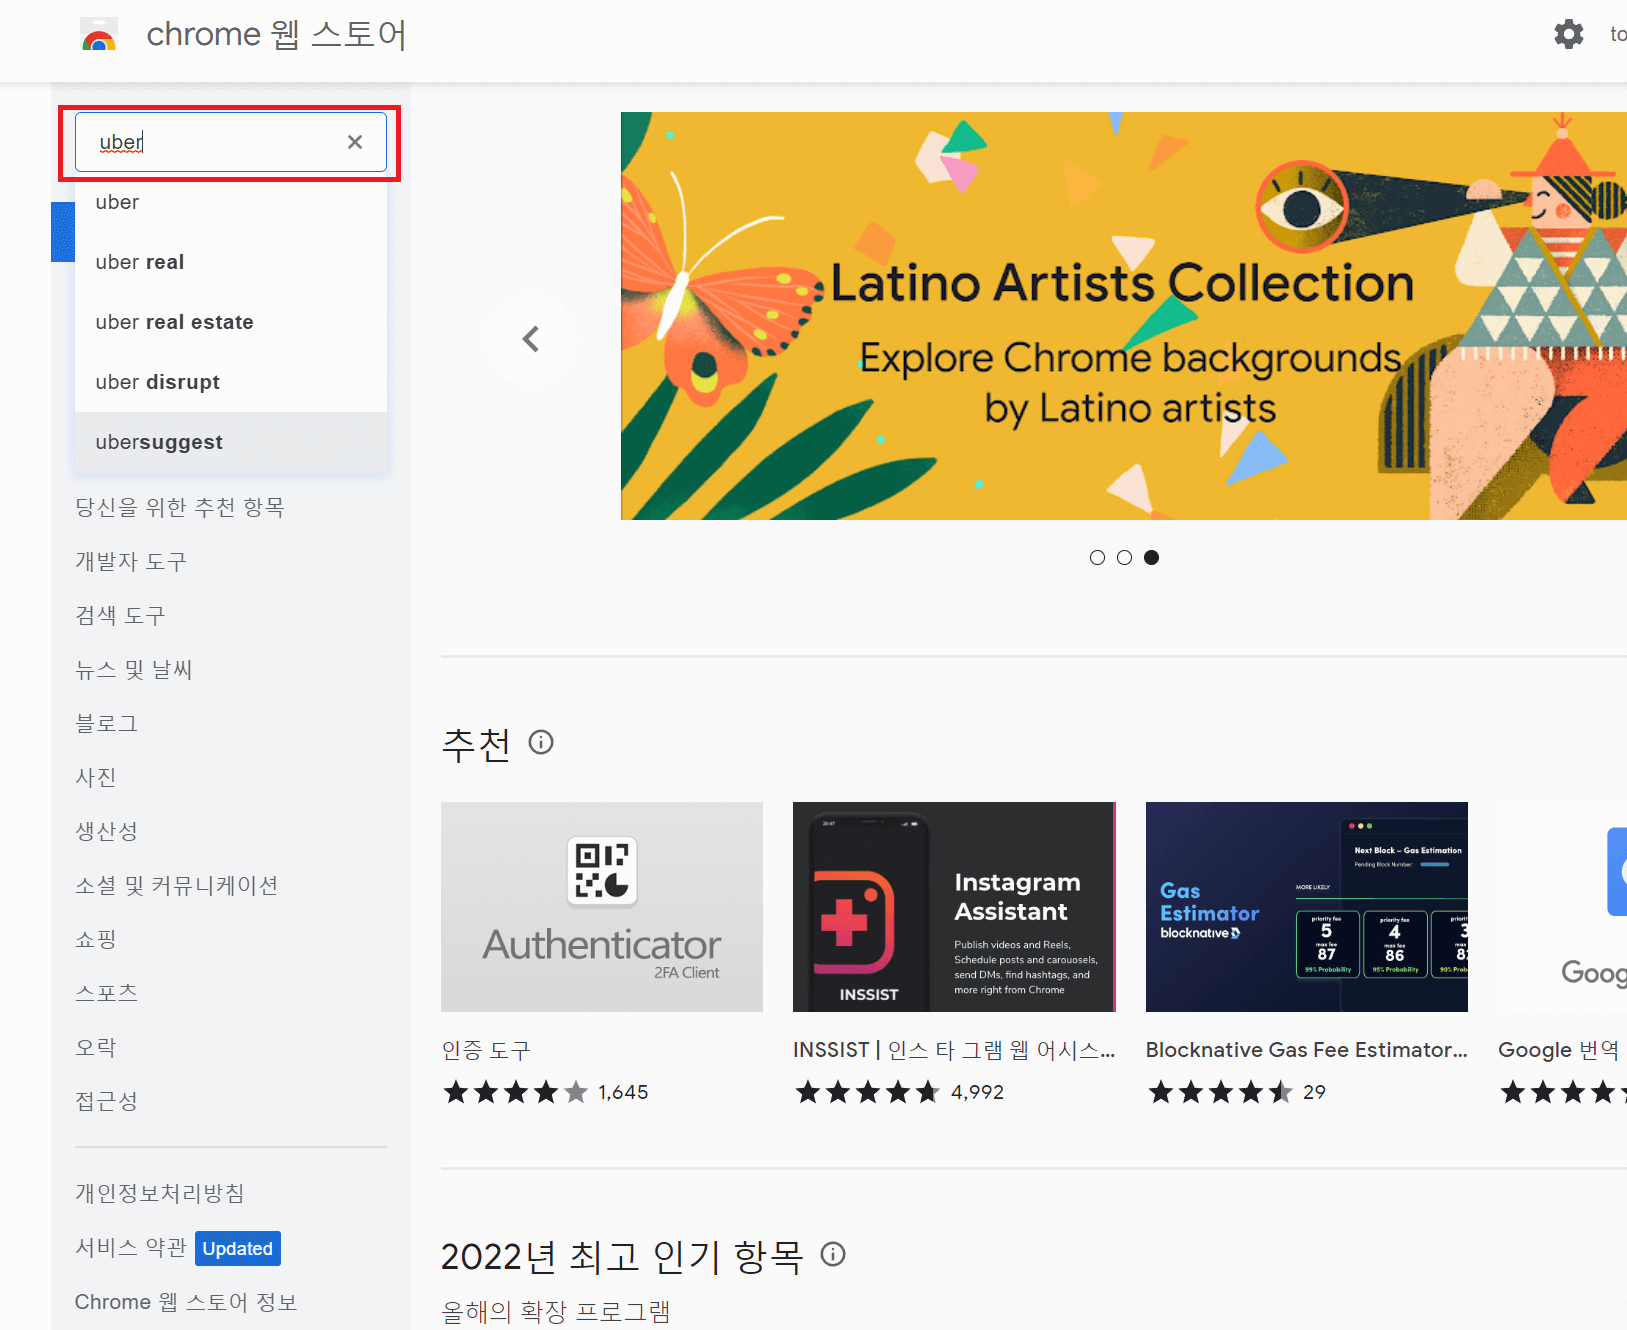This screenshot has height=1330, width=1627.
Task: Click the 2022년 최고 인기 항목 heading
Action: point(622,1256)
